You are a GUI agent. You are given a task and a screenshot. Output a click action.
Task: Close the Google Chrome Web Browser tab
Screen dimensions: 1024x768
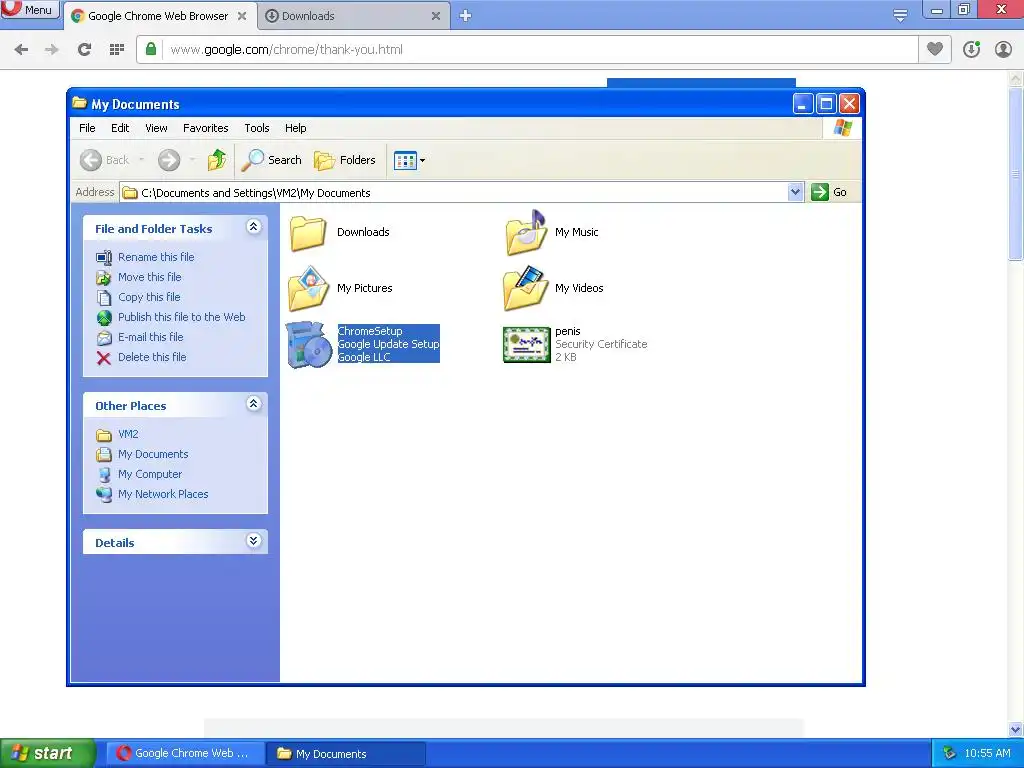[x=242, y=16]
